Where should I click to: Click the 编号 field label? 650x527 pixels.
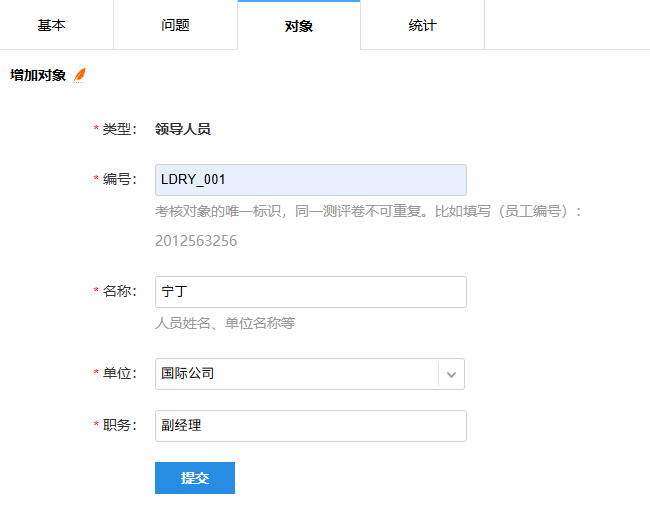pos(119,180)
